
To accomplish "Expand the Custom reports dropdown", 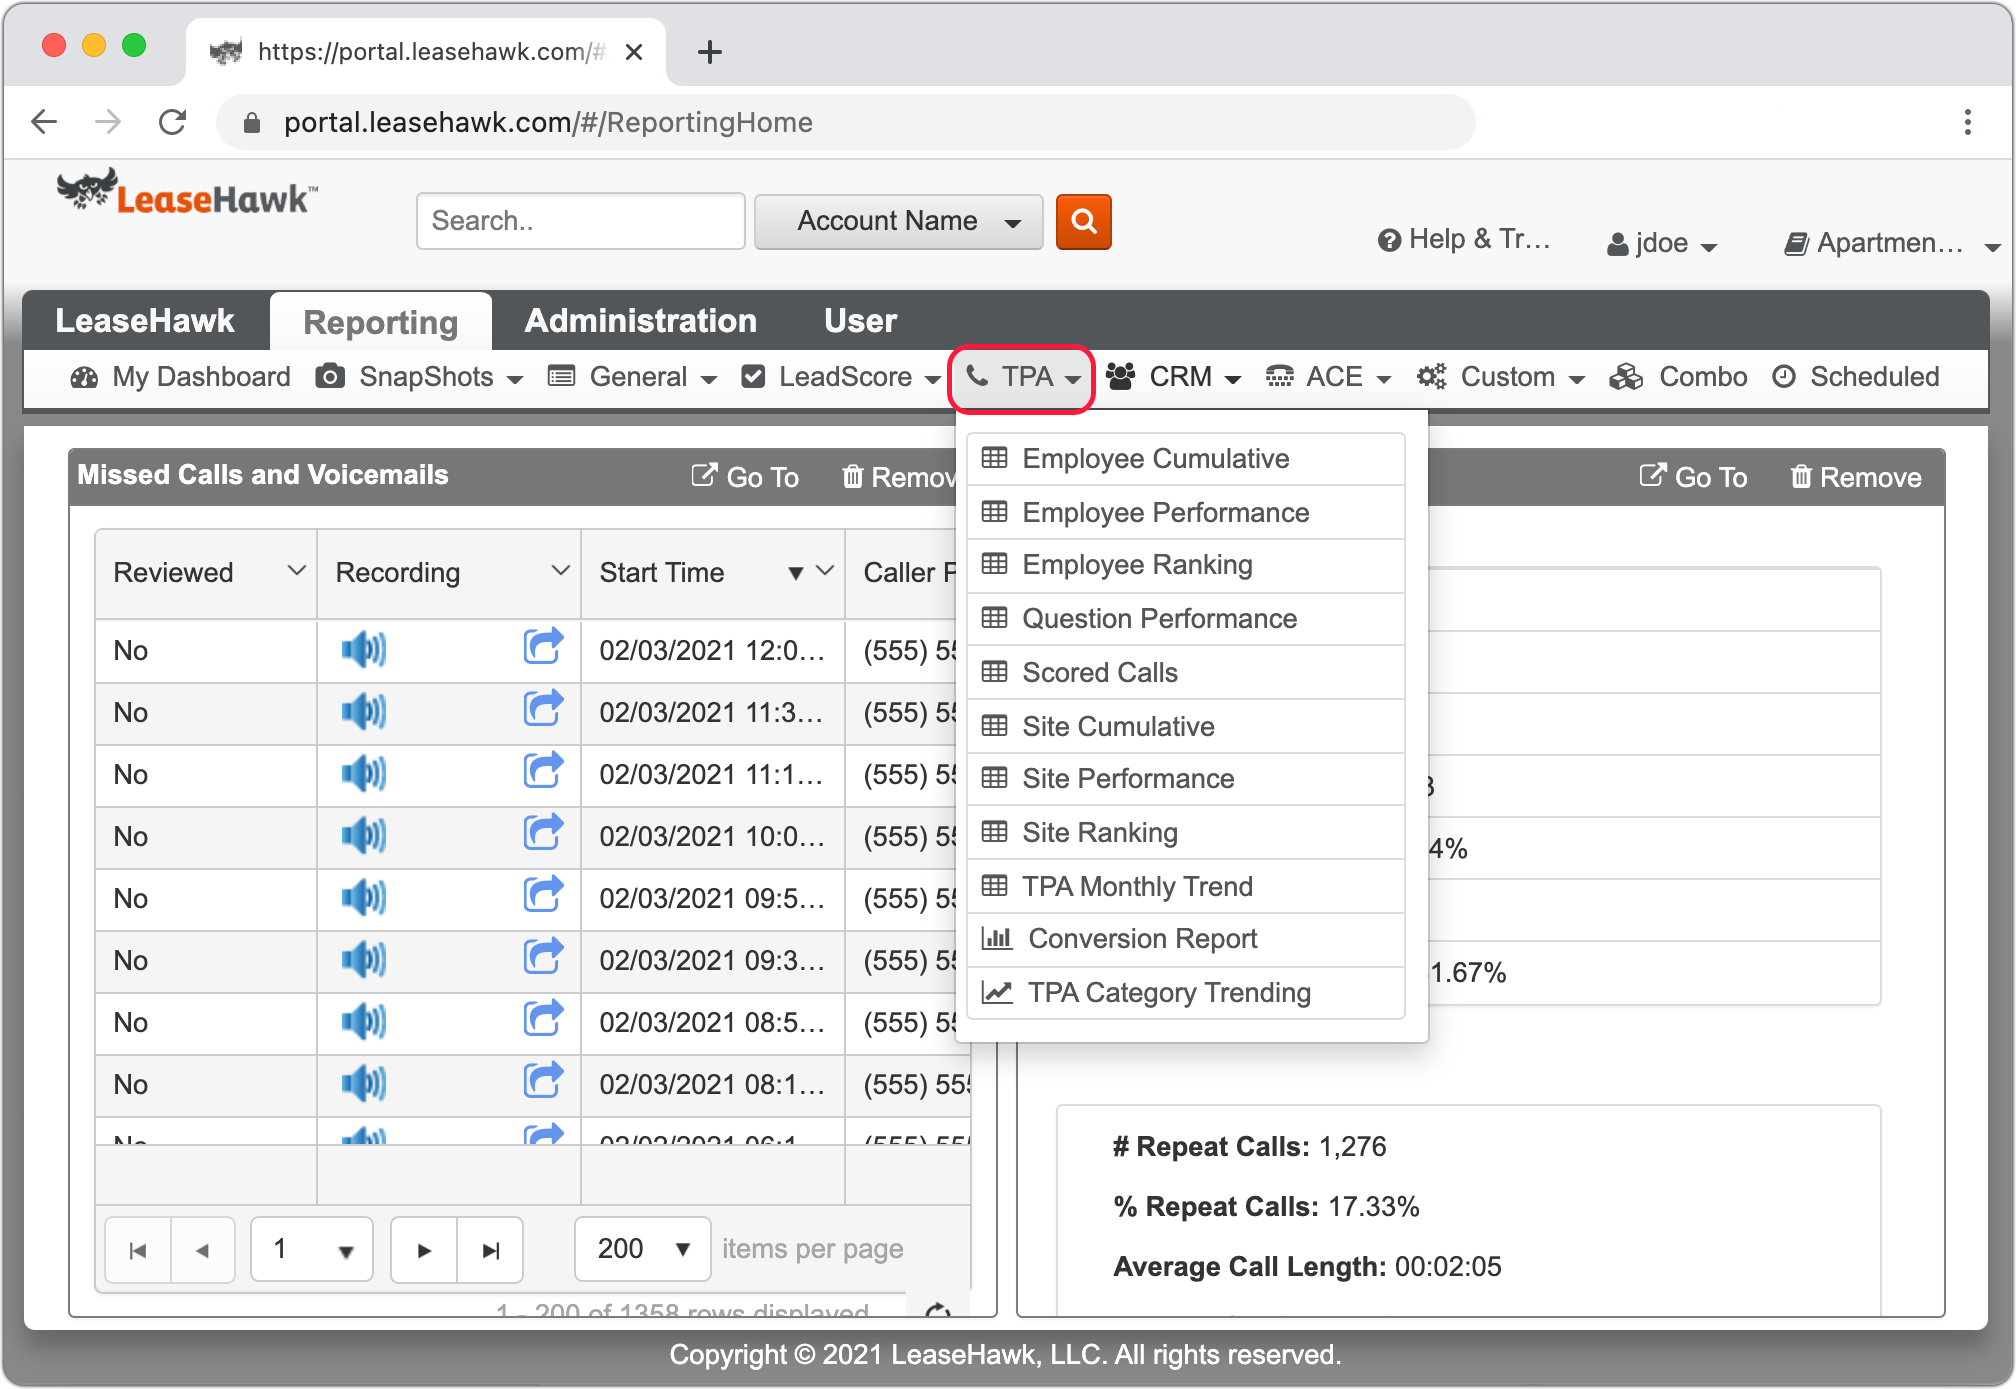I will [x=1501, y=377].
